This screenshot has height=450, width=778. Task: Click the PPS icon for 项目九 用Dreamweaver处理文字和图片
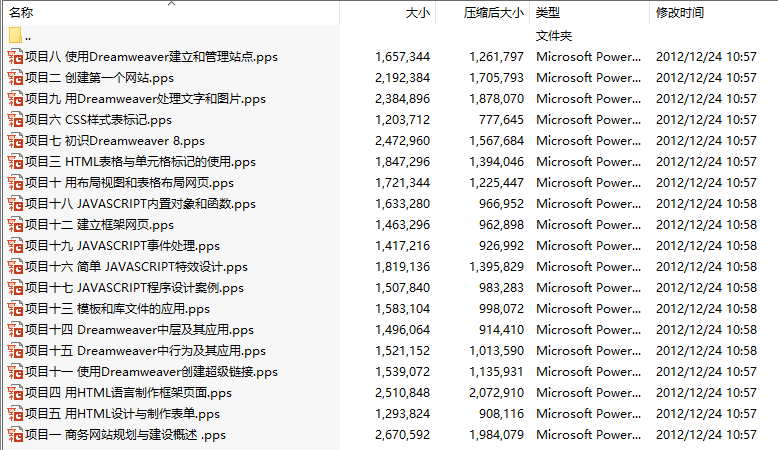pos(15,99)
